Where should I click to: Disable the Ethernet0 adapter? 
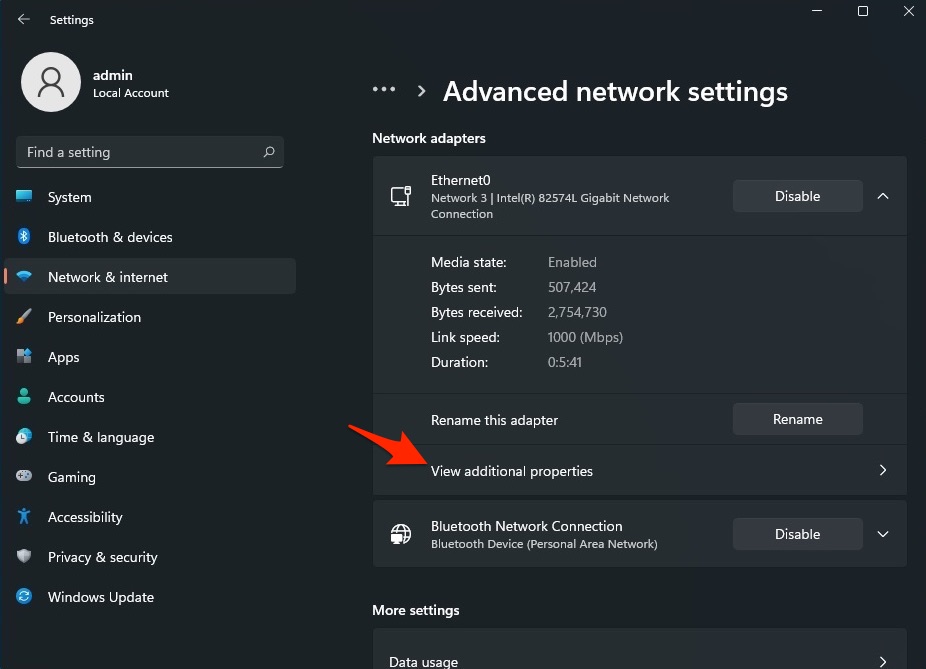(797, 196)
